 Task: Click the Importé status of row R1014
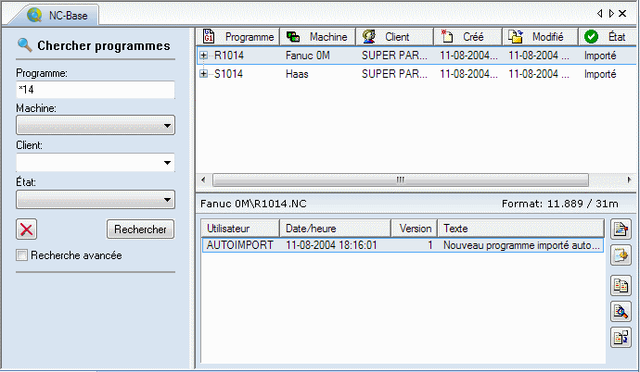click(x=600, y=55)
